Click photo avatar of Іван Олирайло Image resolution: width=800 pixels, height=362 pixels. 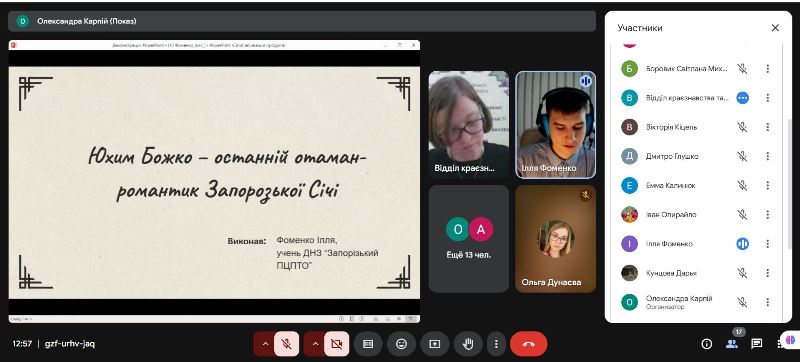[x=630, y=215]
